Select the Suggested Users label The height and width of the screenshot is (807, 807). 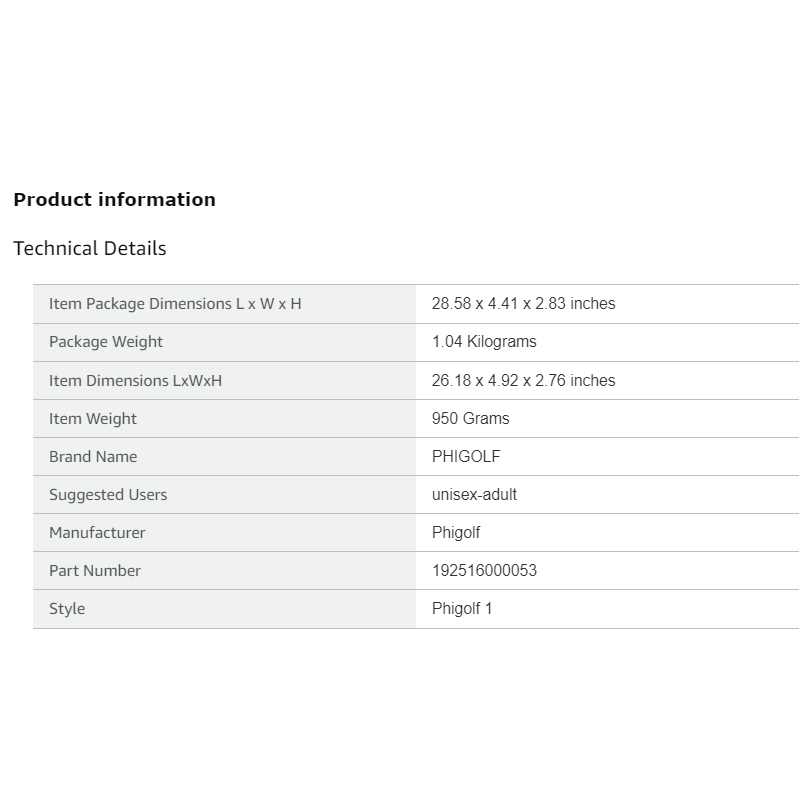pos(108,494)
